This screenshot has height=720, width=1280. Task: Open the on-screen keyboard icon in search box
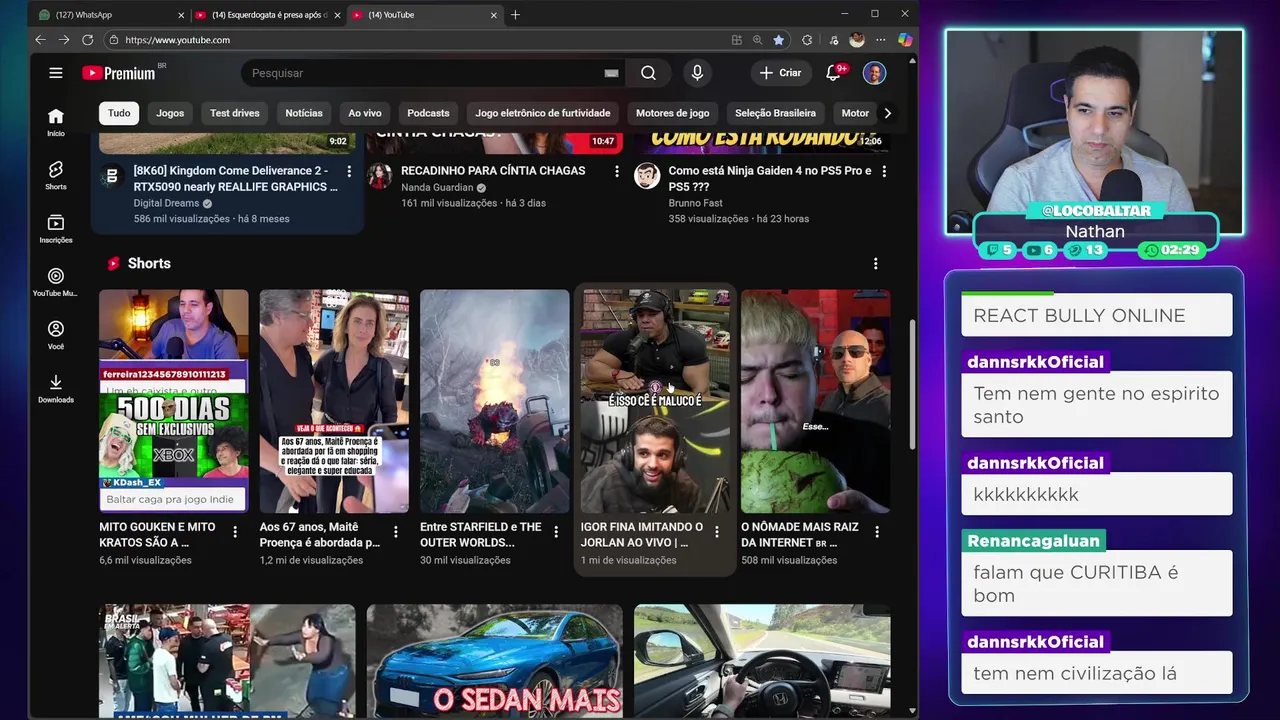pos(611,73)
